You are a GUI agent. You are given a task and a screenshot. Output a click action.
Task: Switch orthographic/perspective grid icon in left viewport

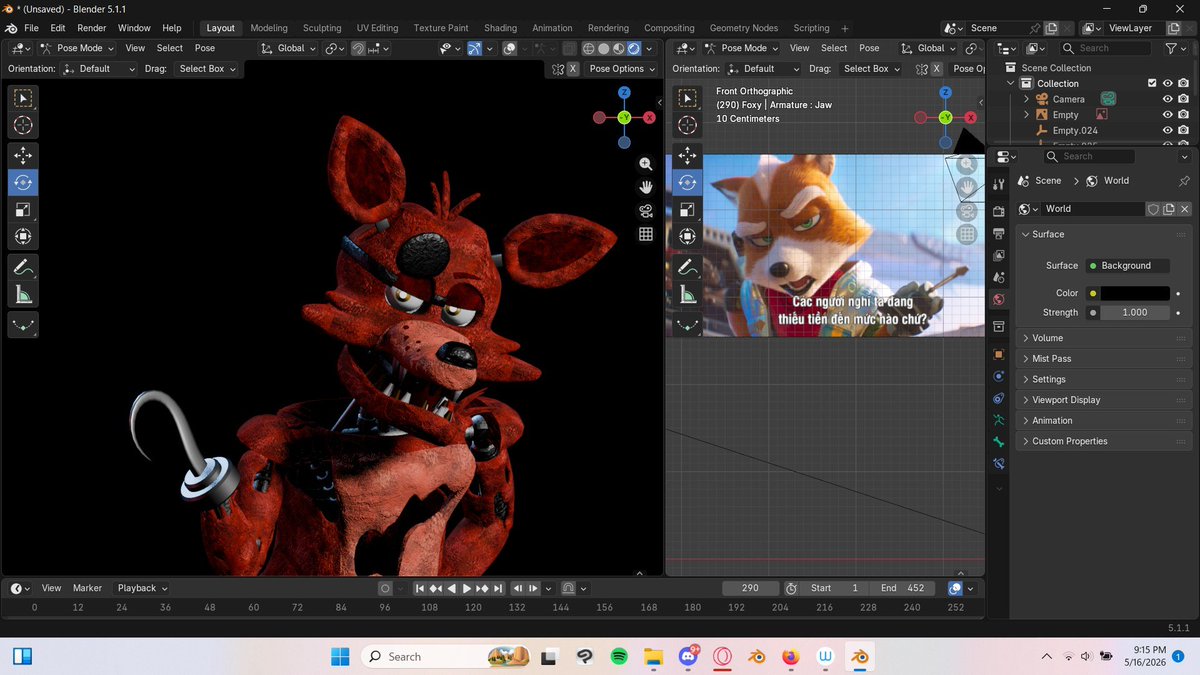point(646,234)
